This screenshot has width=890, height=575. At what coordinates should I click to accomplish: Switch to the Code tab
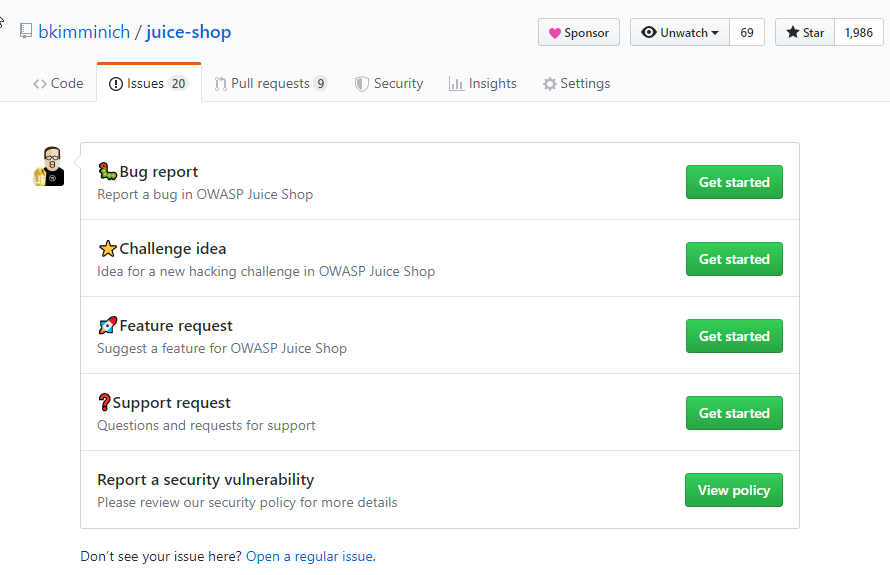[58, 83]
